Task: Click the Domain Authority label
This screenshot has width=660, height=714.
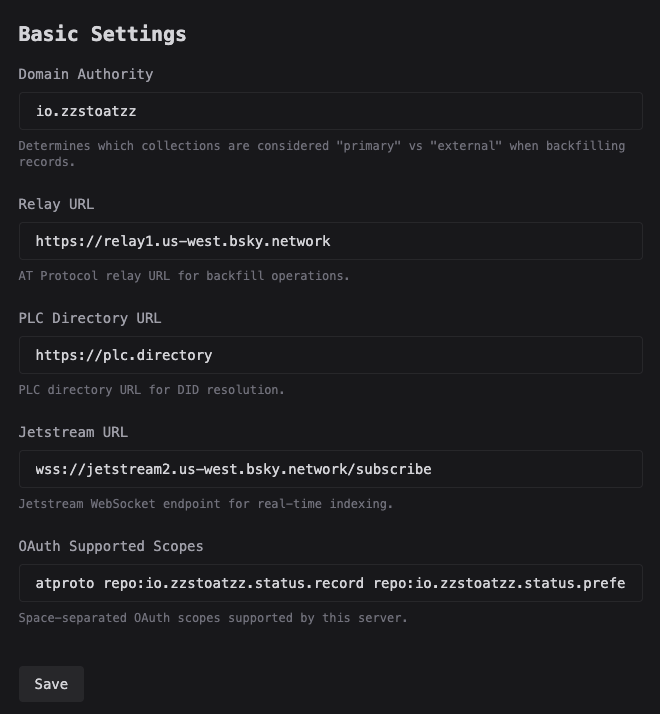Action: pos(86,74)
